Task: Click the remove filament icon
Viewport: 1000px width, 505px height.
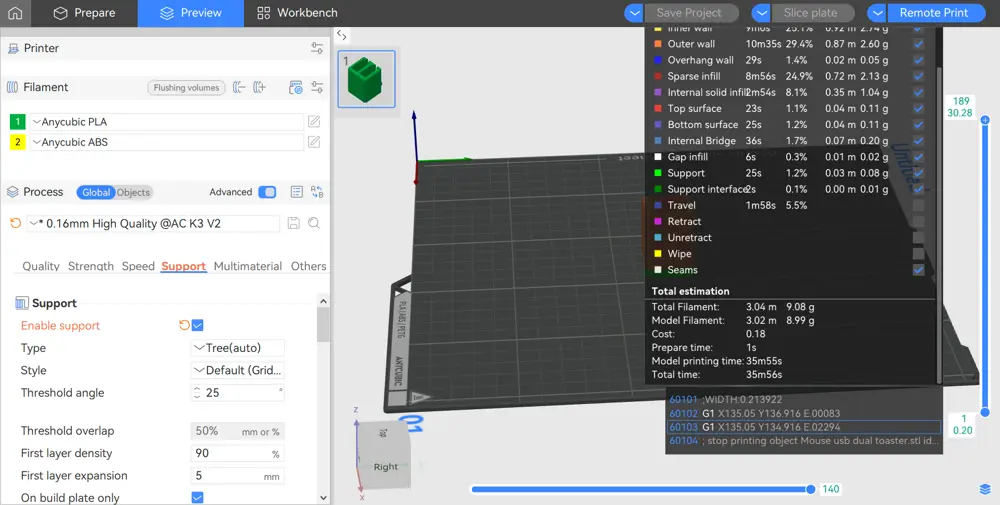Action: pyautogui.click(x=239, y=87)
